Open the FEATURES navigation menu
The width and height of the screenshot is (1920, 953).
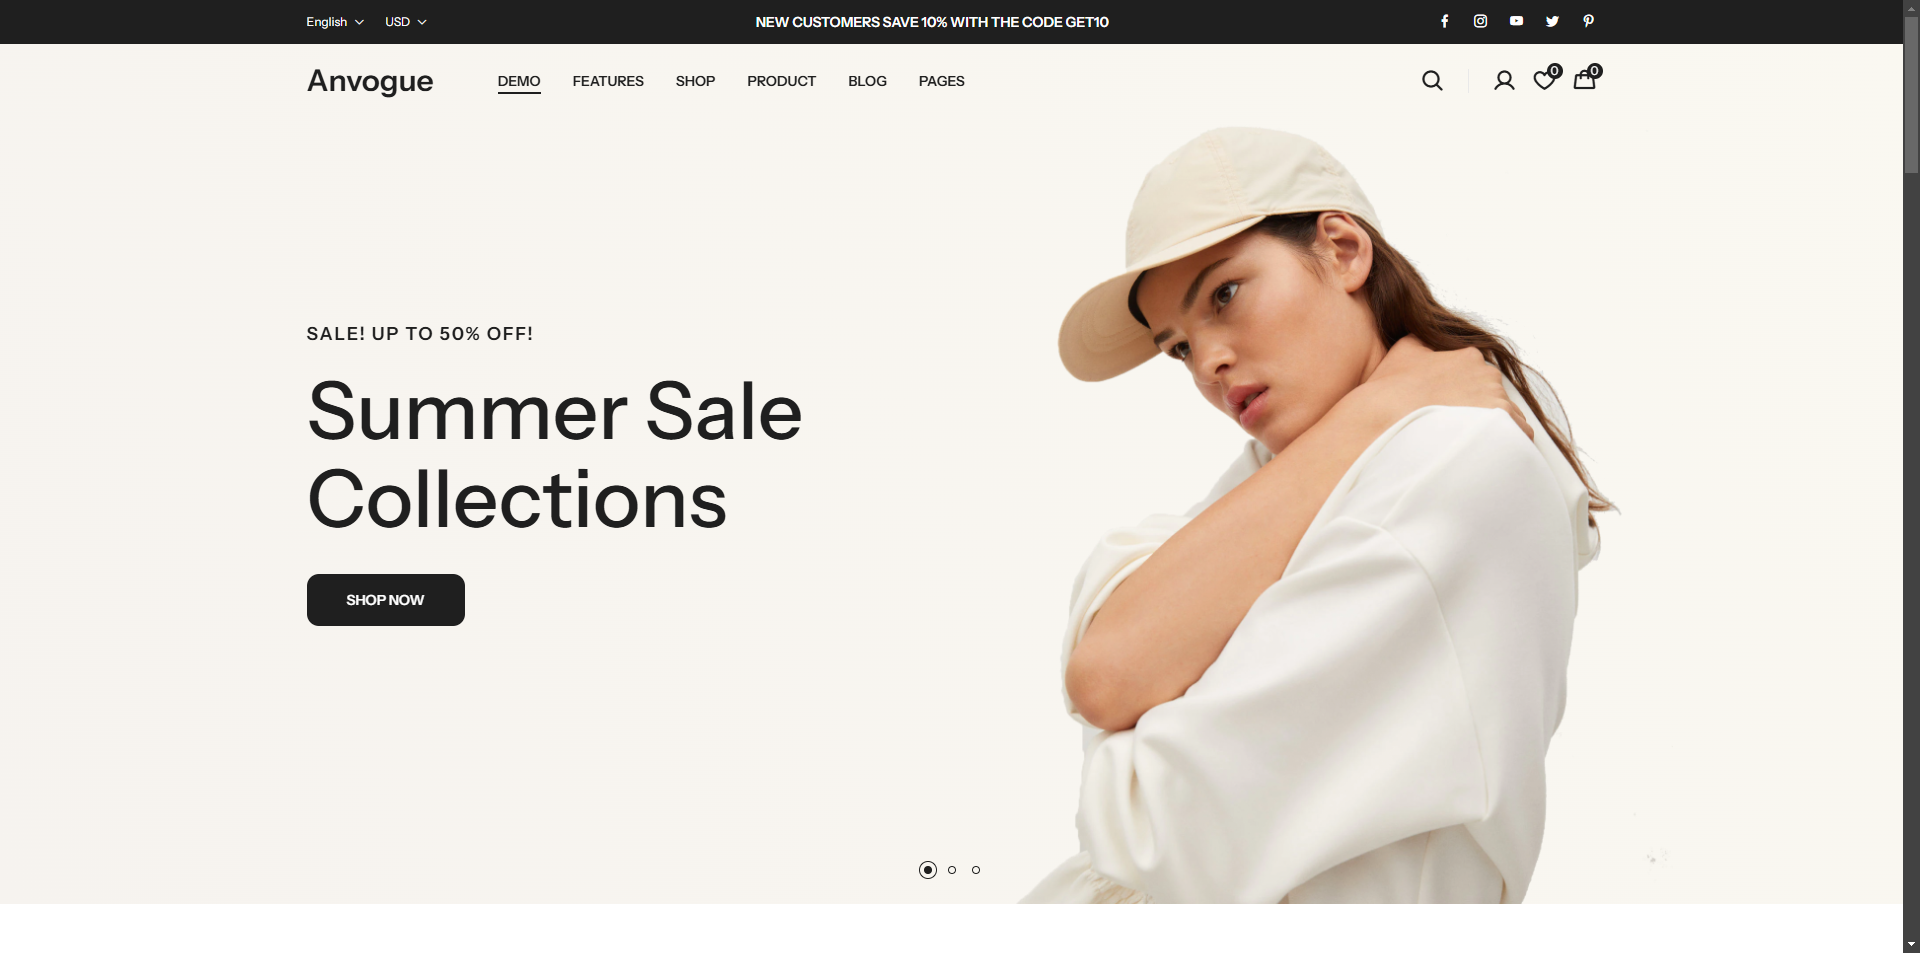click(608, 81)
